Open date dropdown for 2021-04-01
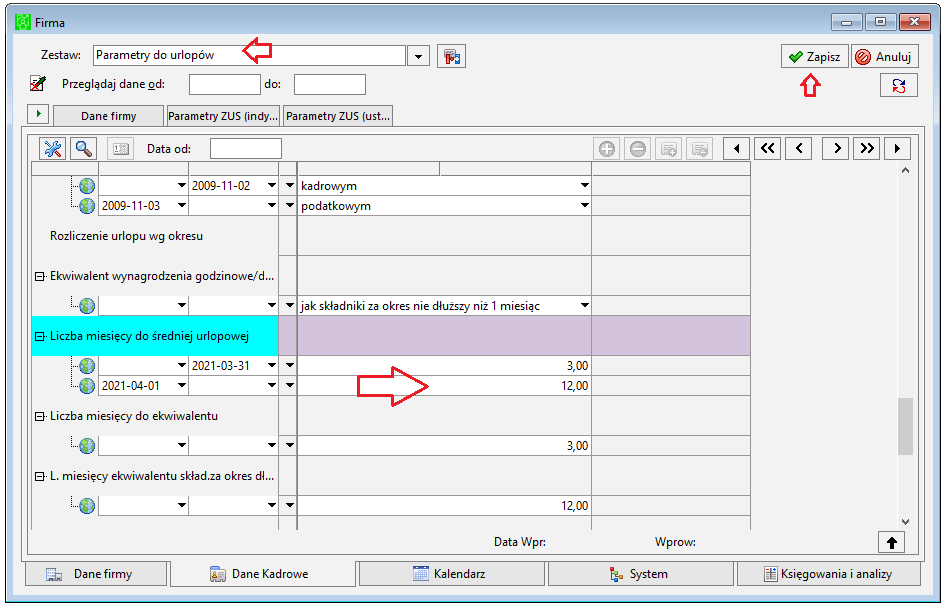The image size is (943, 606). (182, 385)
